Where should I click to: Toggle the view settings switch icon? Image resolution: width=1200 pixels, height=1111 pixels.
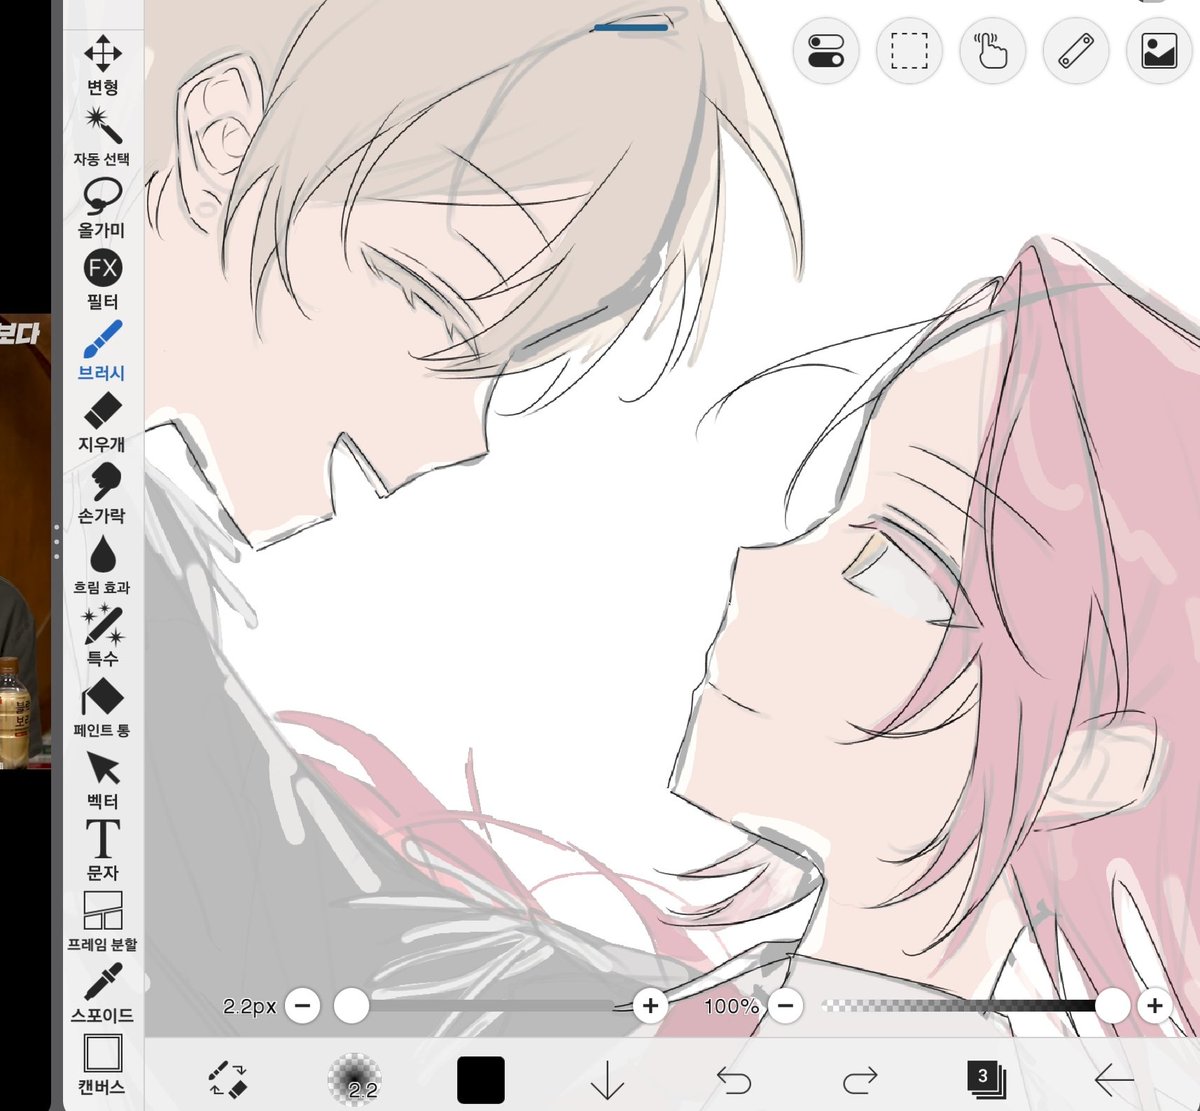click(x=826, y=51)
